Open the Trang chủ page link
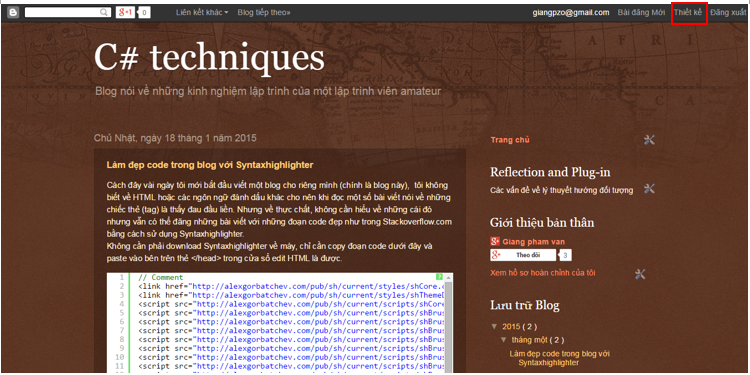The height and width of the screenshot is (375, 750). (x=510, y=140)
